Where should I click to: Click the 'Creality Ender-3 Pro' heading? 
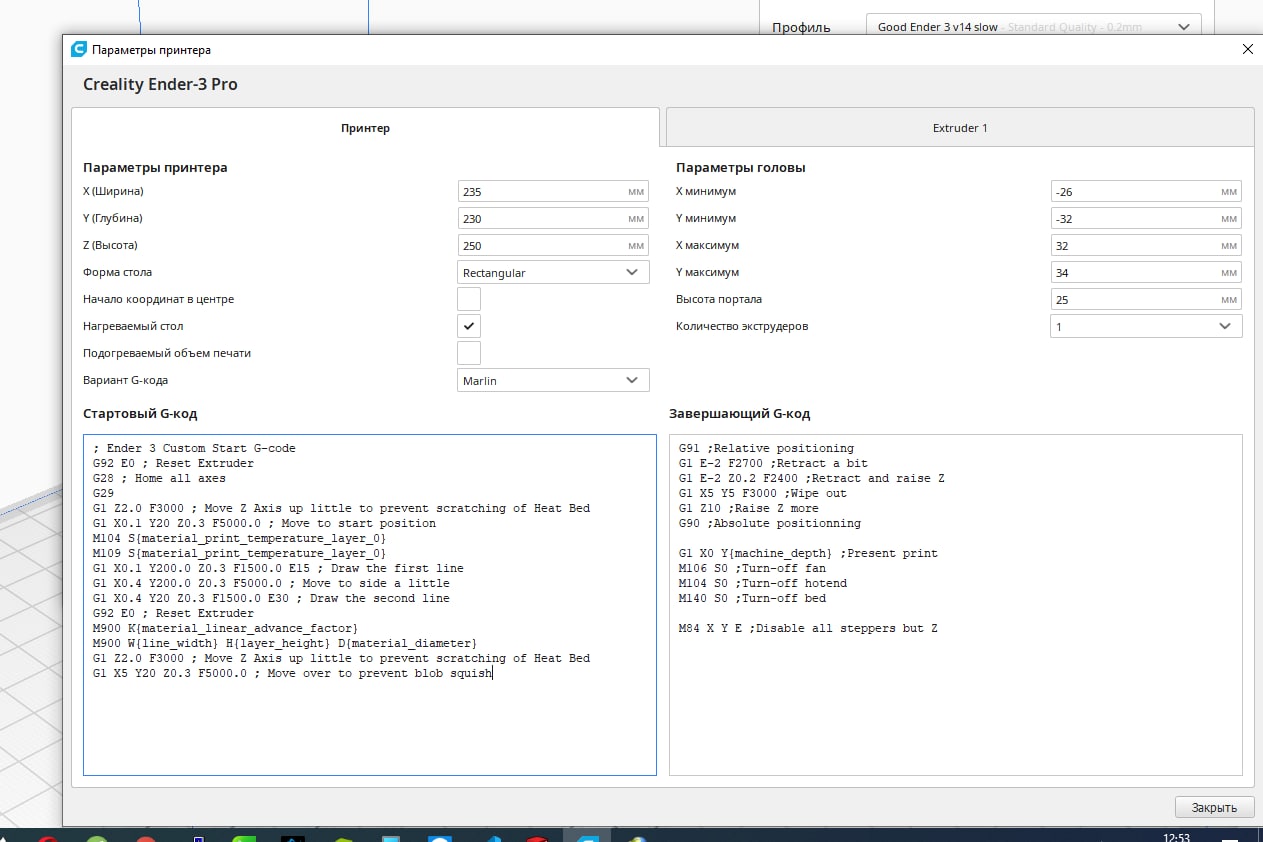(x=160, y=84)
